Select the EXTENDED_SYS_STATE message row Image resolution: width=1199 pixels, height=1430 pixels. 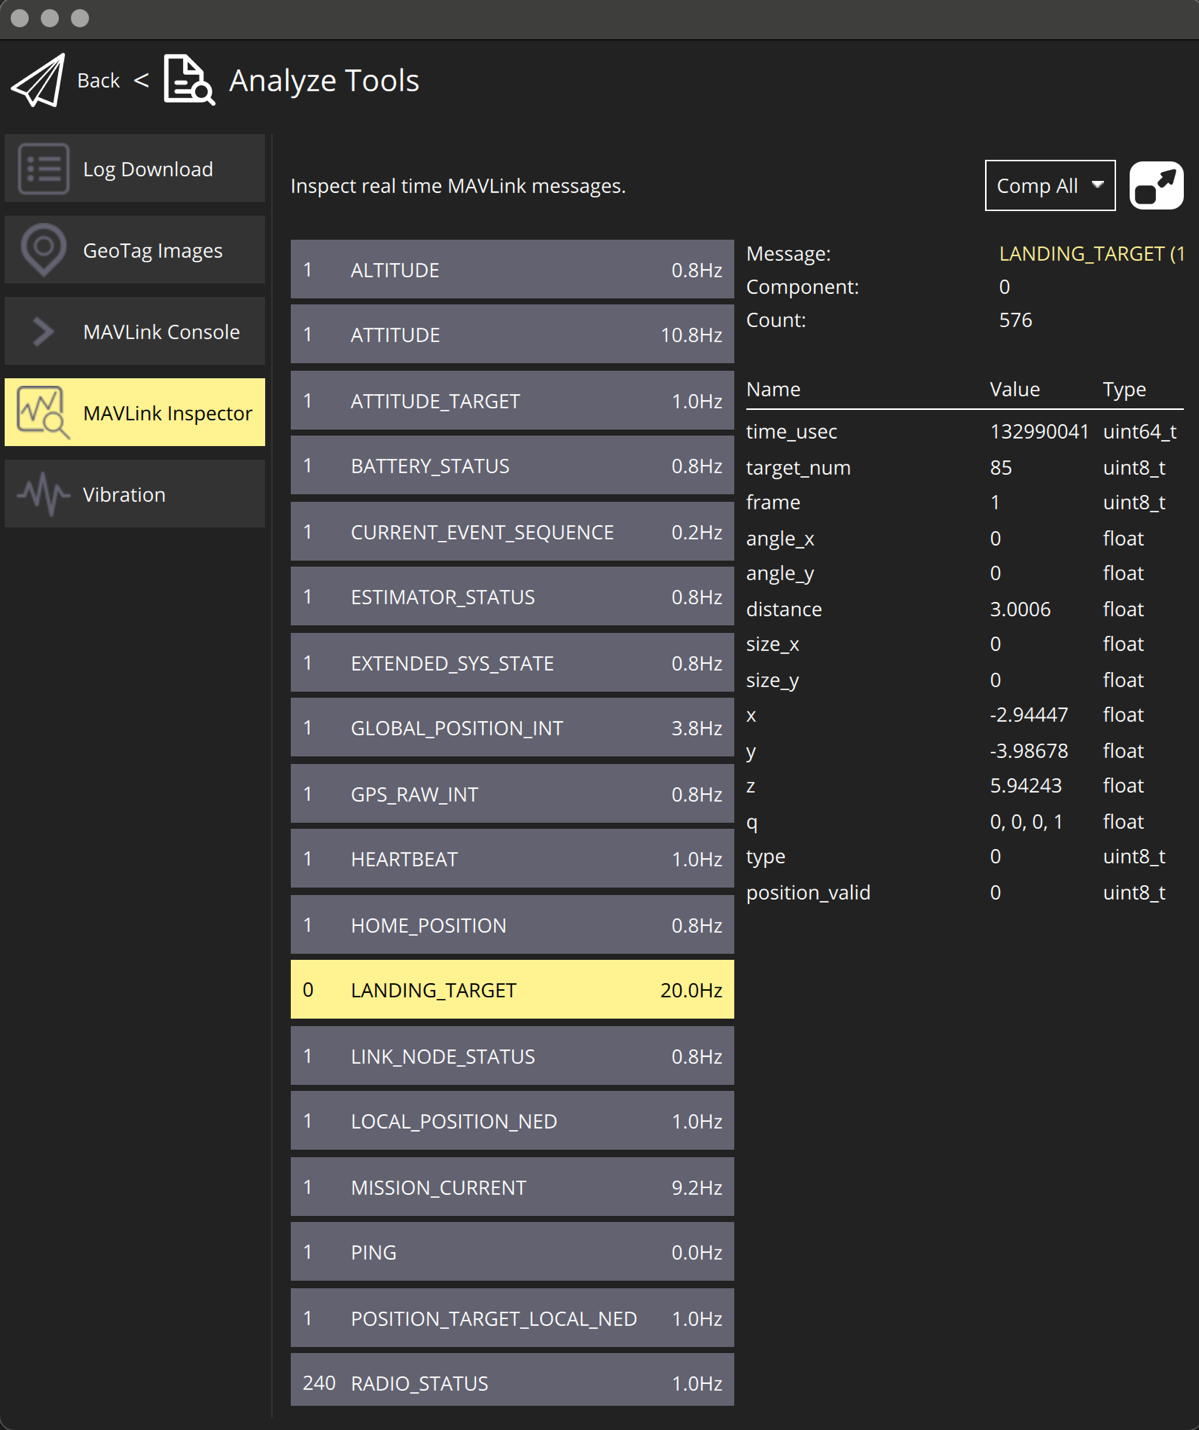tap(512, 663)
